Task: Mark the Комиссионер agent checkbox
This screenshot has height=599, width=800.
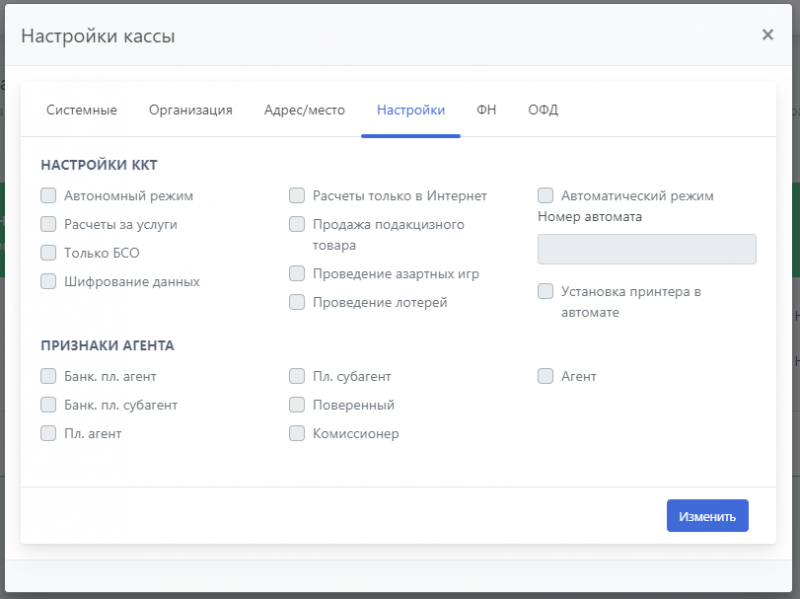Action: click(x=297, y=434)
